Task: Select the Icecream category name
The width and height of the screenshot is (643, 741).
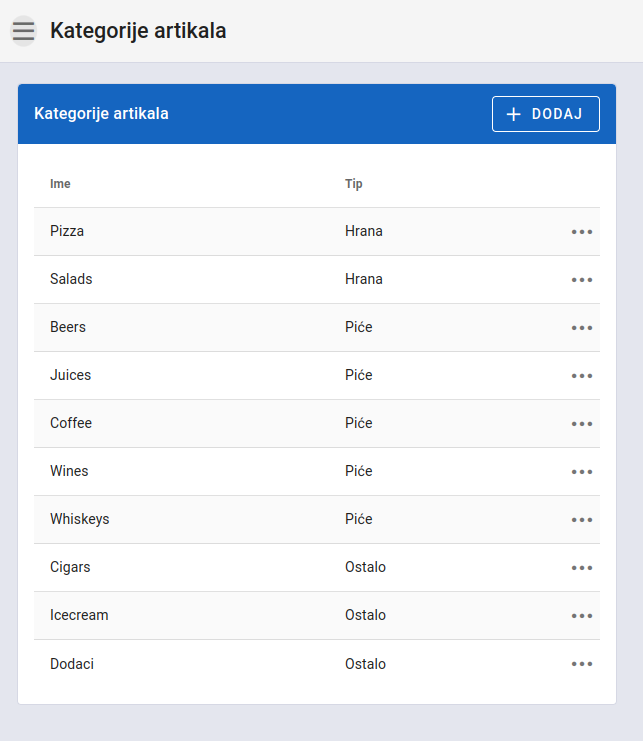Action: pos(79,615)
